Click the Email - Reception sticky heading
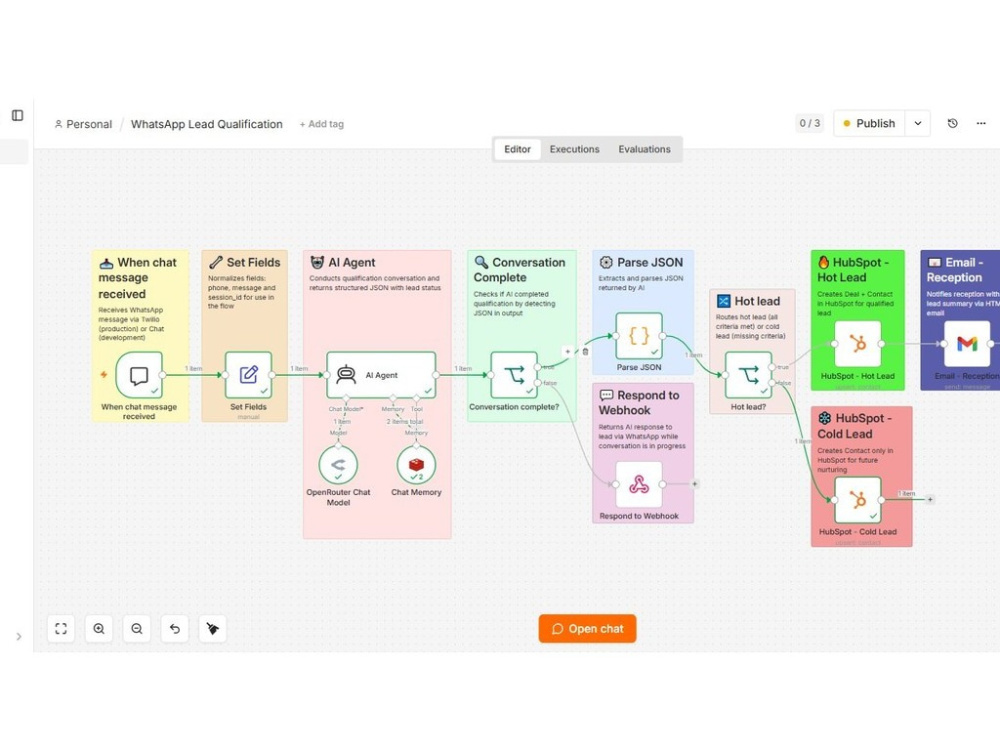Viewport: 1000px width, 750px height. 955,270
